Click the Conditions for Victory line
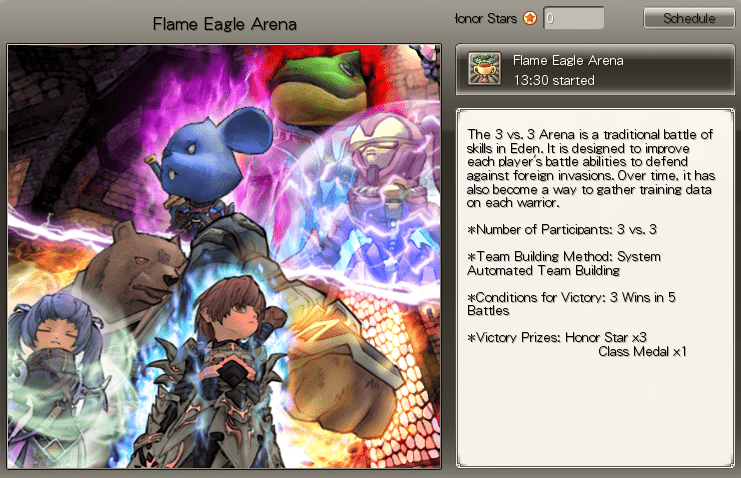741x478 pixels. point(571,304)
